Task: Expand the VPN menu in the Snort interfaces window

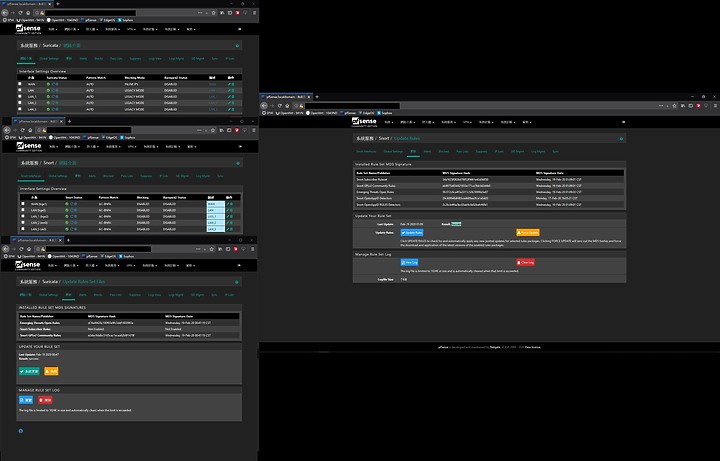Action: (132, 146)
